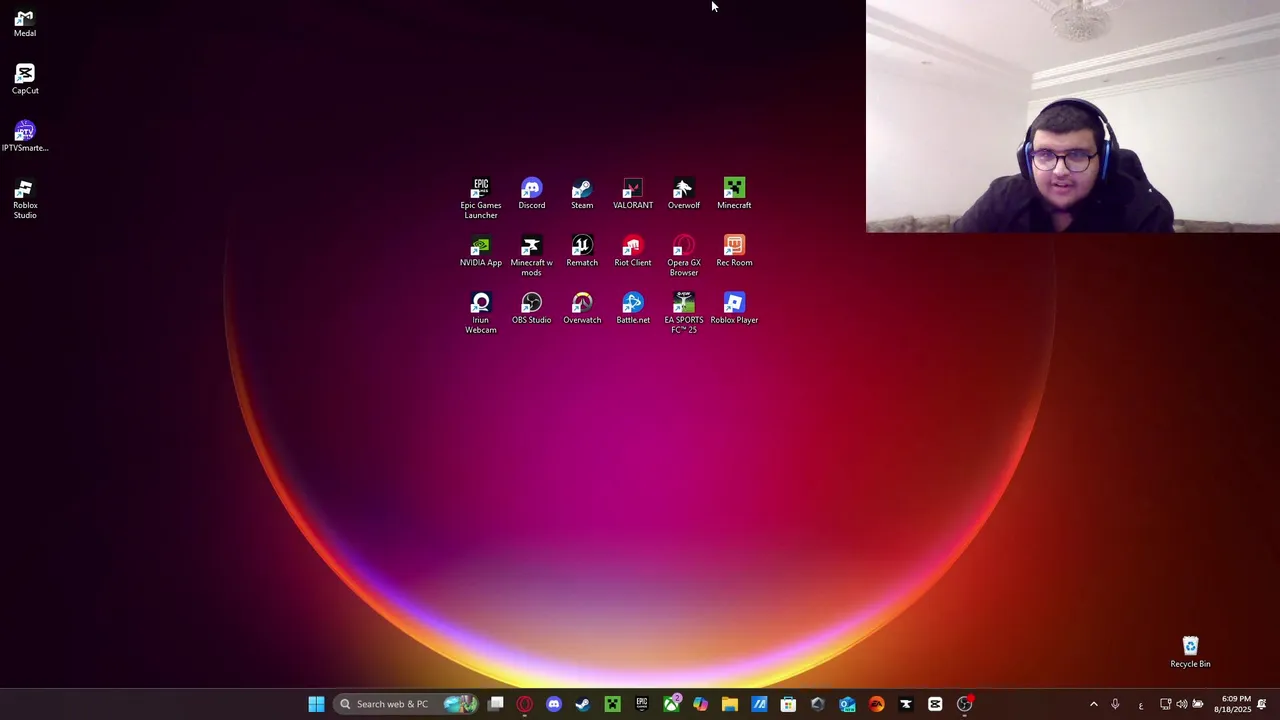Open File Explorer from the taskbar
The height and width of the screenshot is (720, 1280).
point(730,704)
